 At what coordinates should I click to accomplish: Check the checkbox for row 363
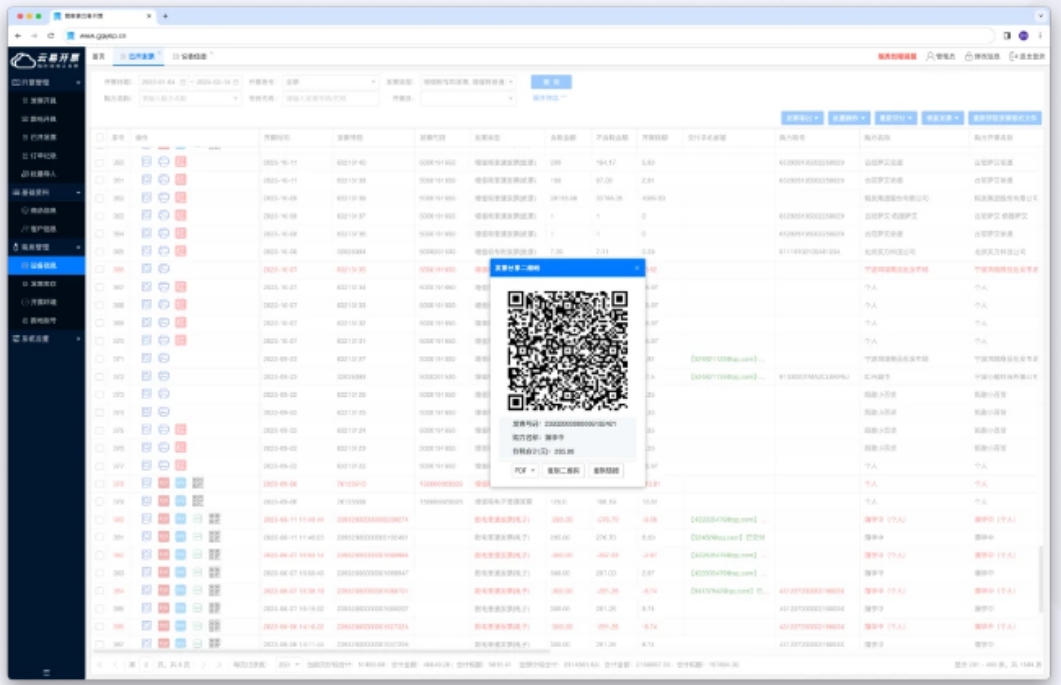(99, 216)
